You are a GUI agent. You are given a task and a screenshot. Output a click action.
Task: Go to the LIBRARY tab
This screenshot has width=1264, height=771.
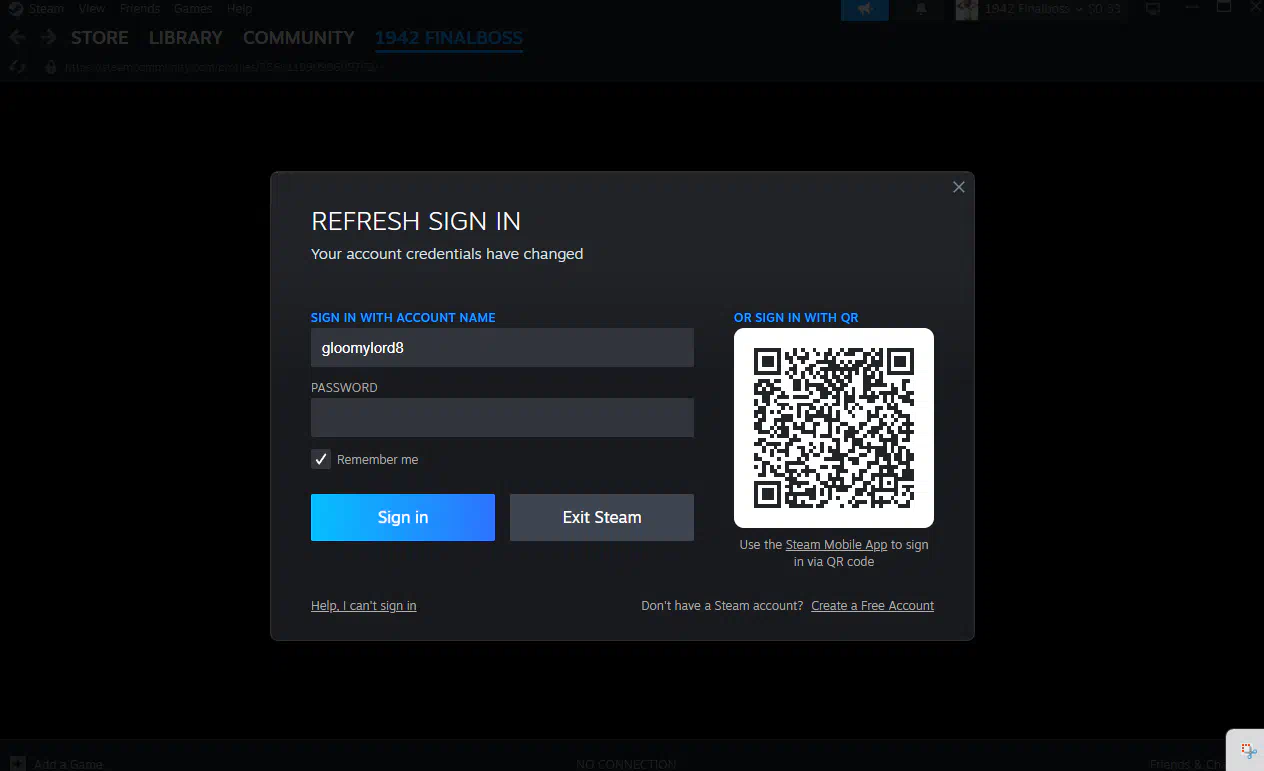coord(185,38)
